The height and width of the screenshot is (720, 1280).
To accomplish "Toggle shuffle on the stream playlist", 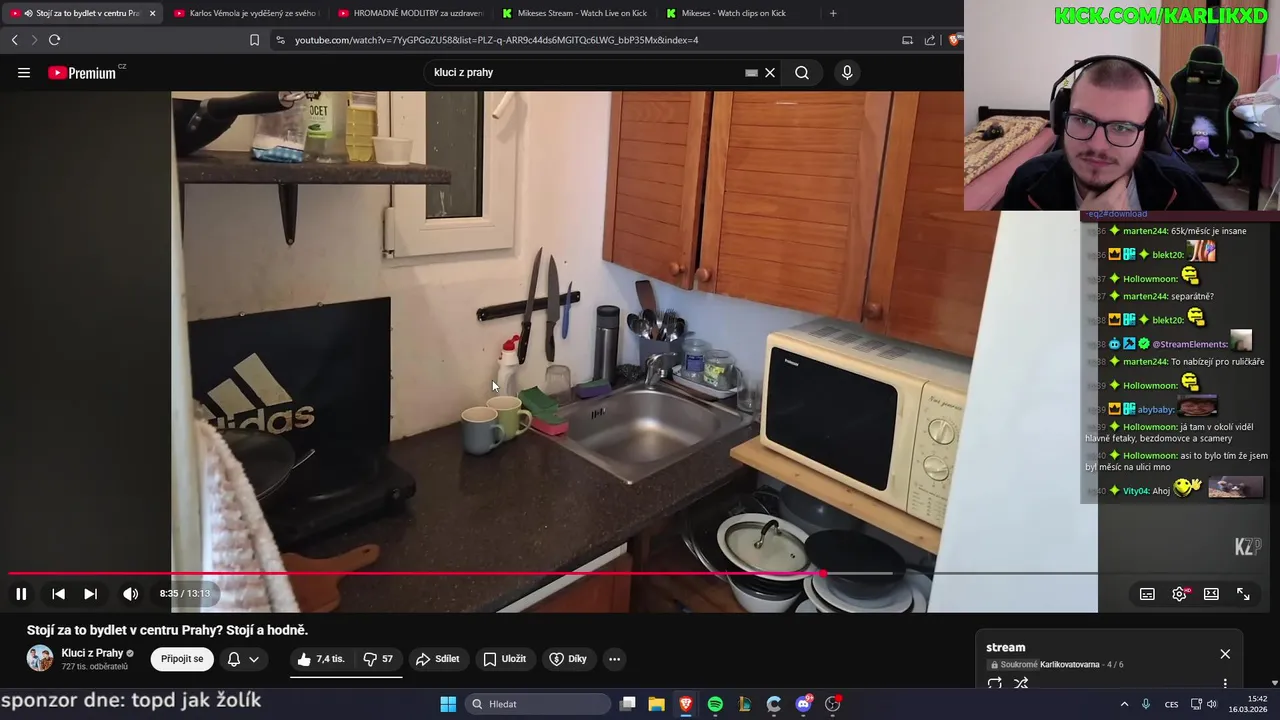I will pos(1021,684).
